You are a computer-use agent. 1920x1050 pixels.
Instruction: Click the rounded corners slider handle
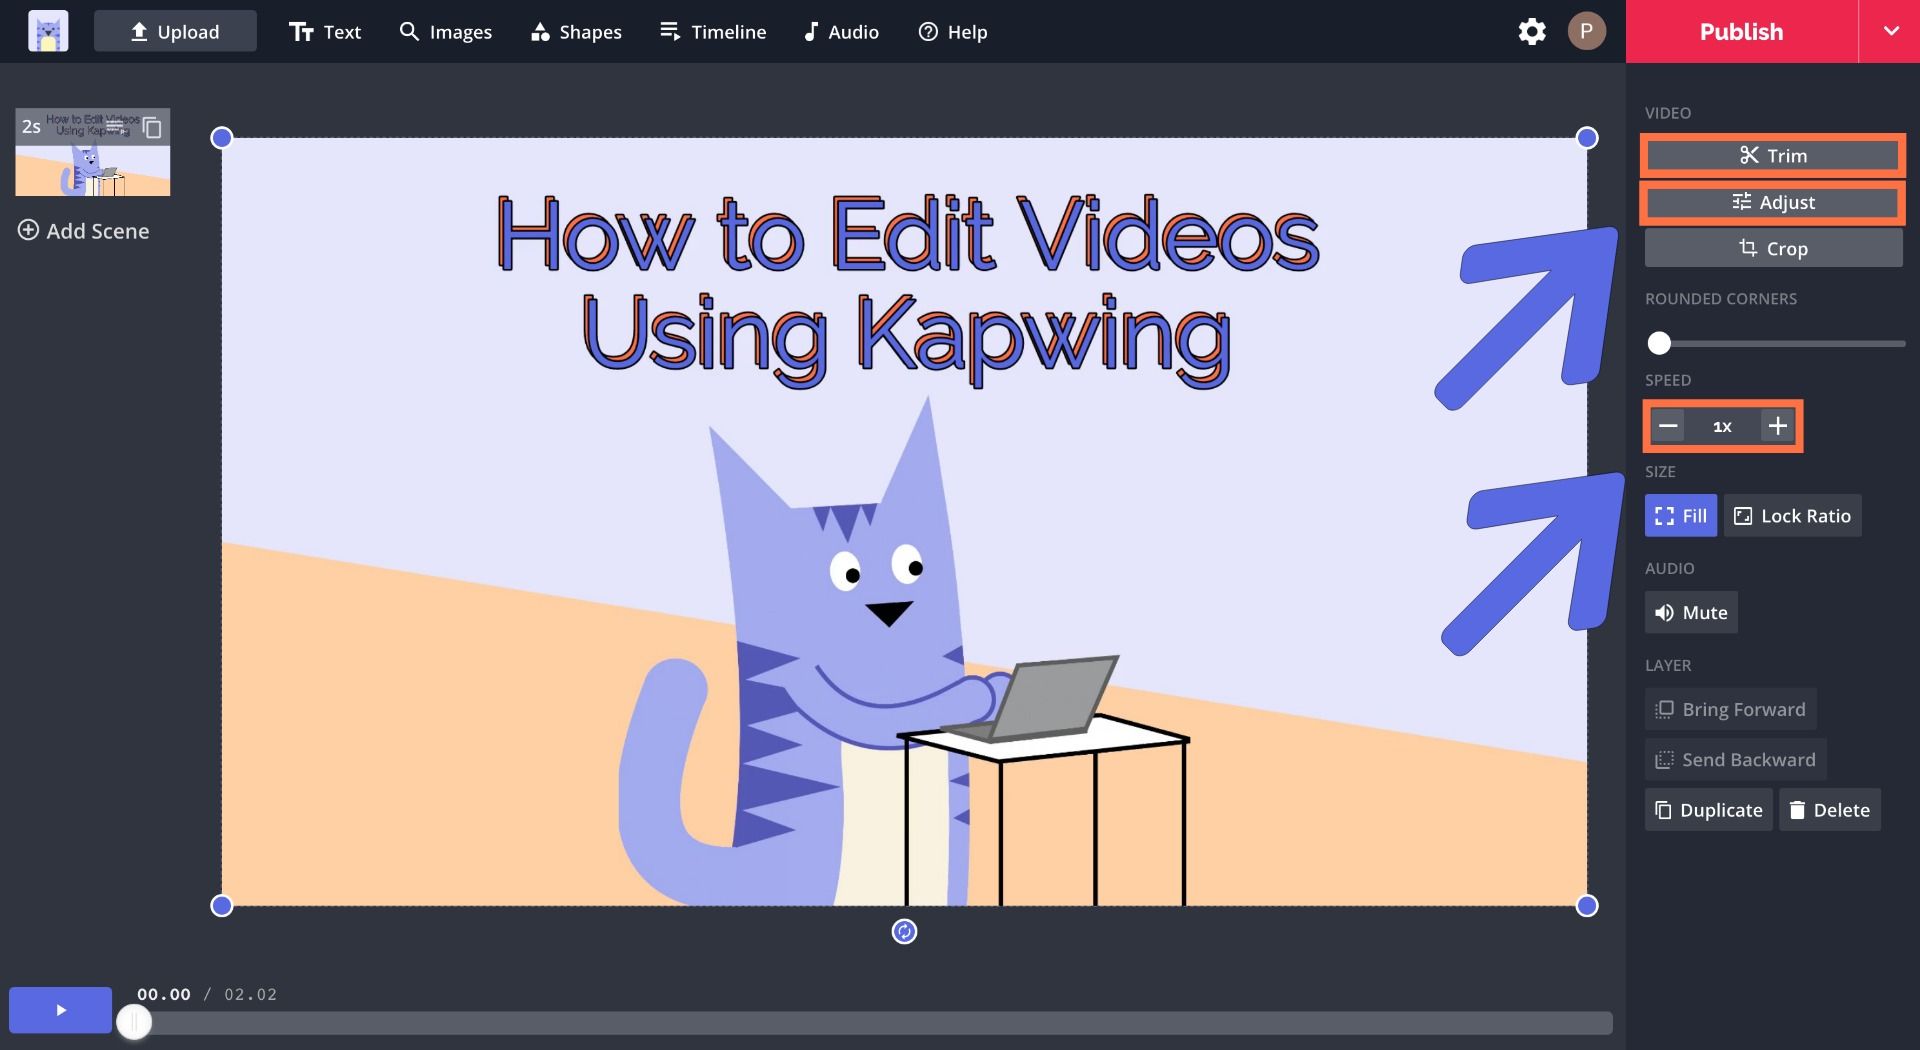[x=1659, y=344]
